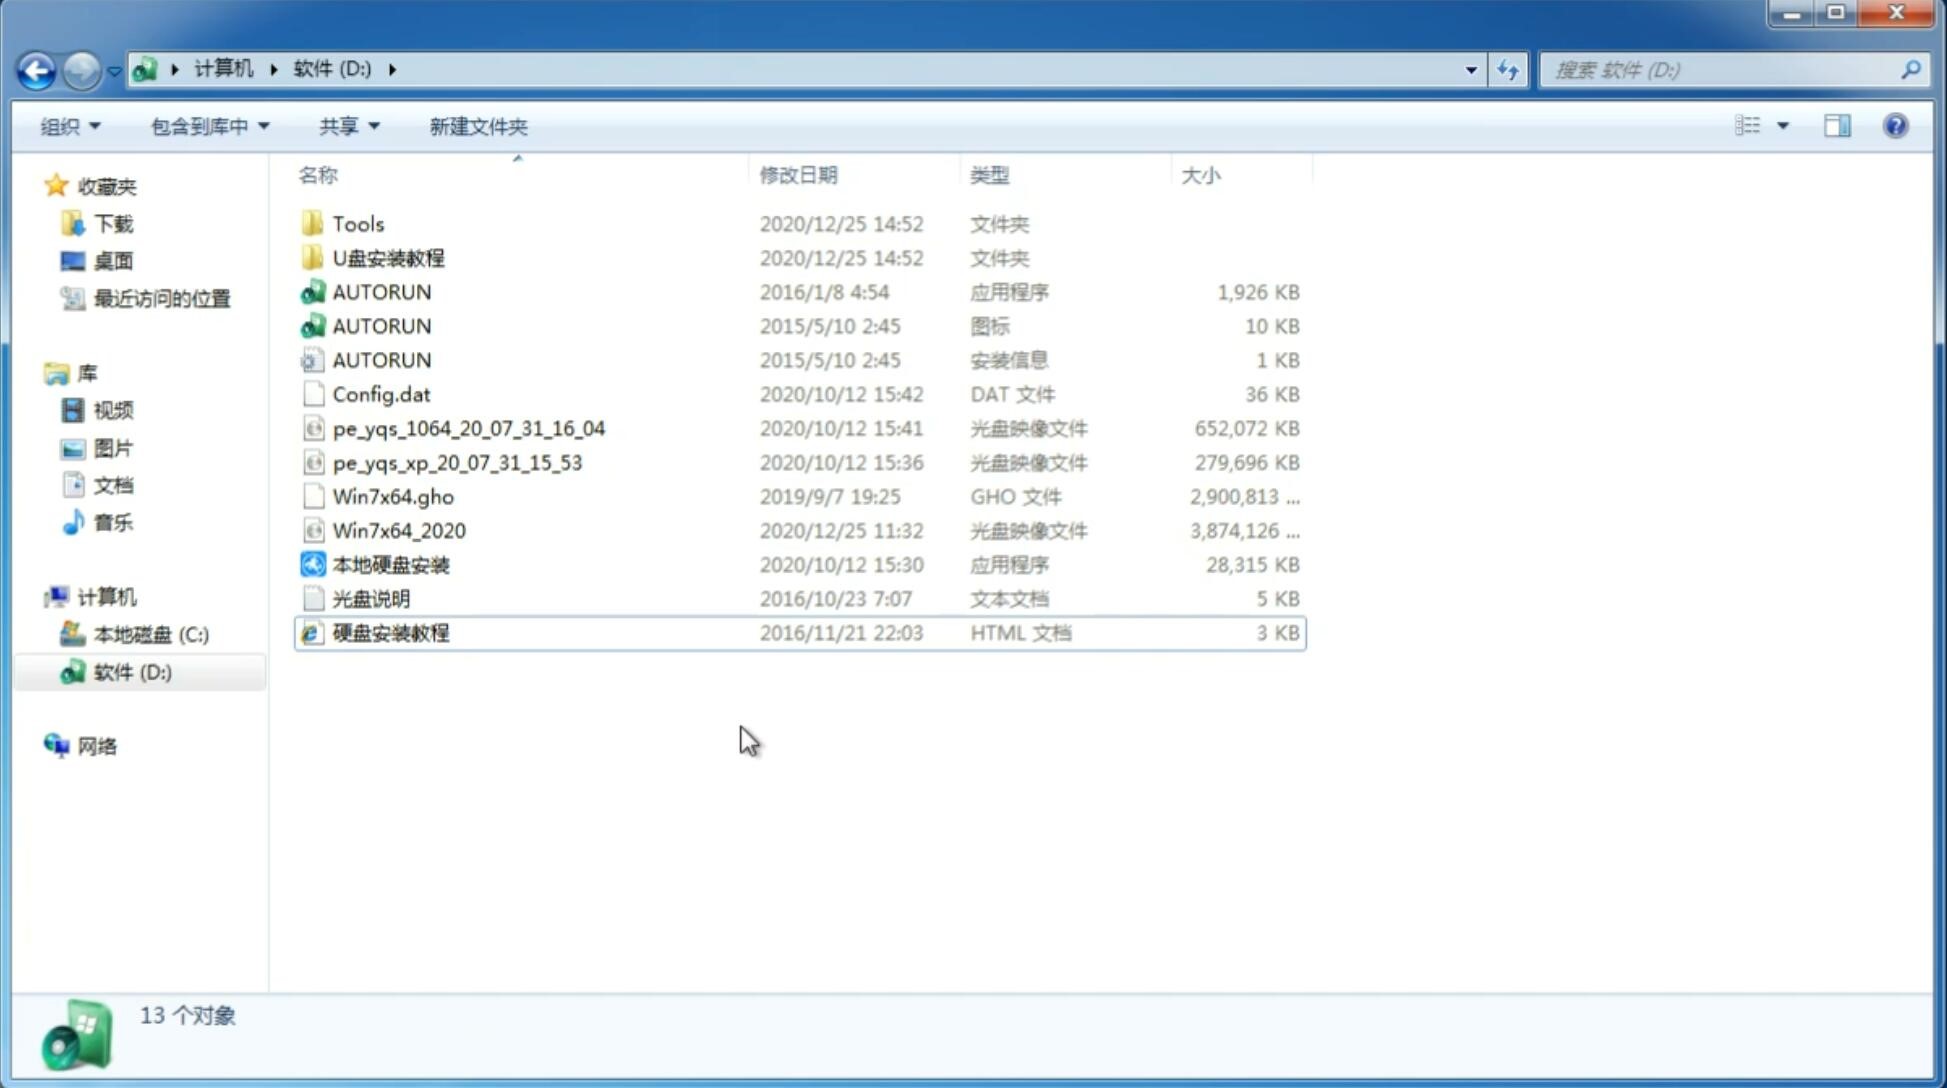Image resolution: width=1947 pixels, height=1088 pixels.
Task: Open 硬盘安装教程 HTML document
Action: click(x=390, y=632)
